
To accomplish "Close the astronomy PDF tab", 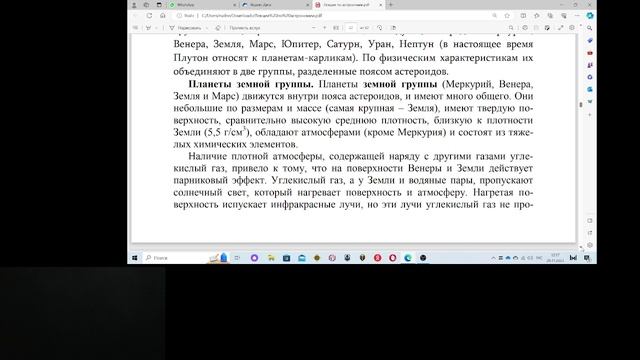I will pyautogui.click(x=380, y=5).
